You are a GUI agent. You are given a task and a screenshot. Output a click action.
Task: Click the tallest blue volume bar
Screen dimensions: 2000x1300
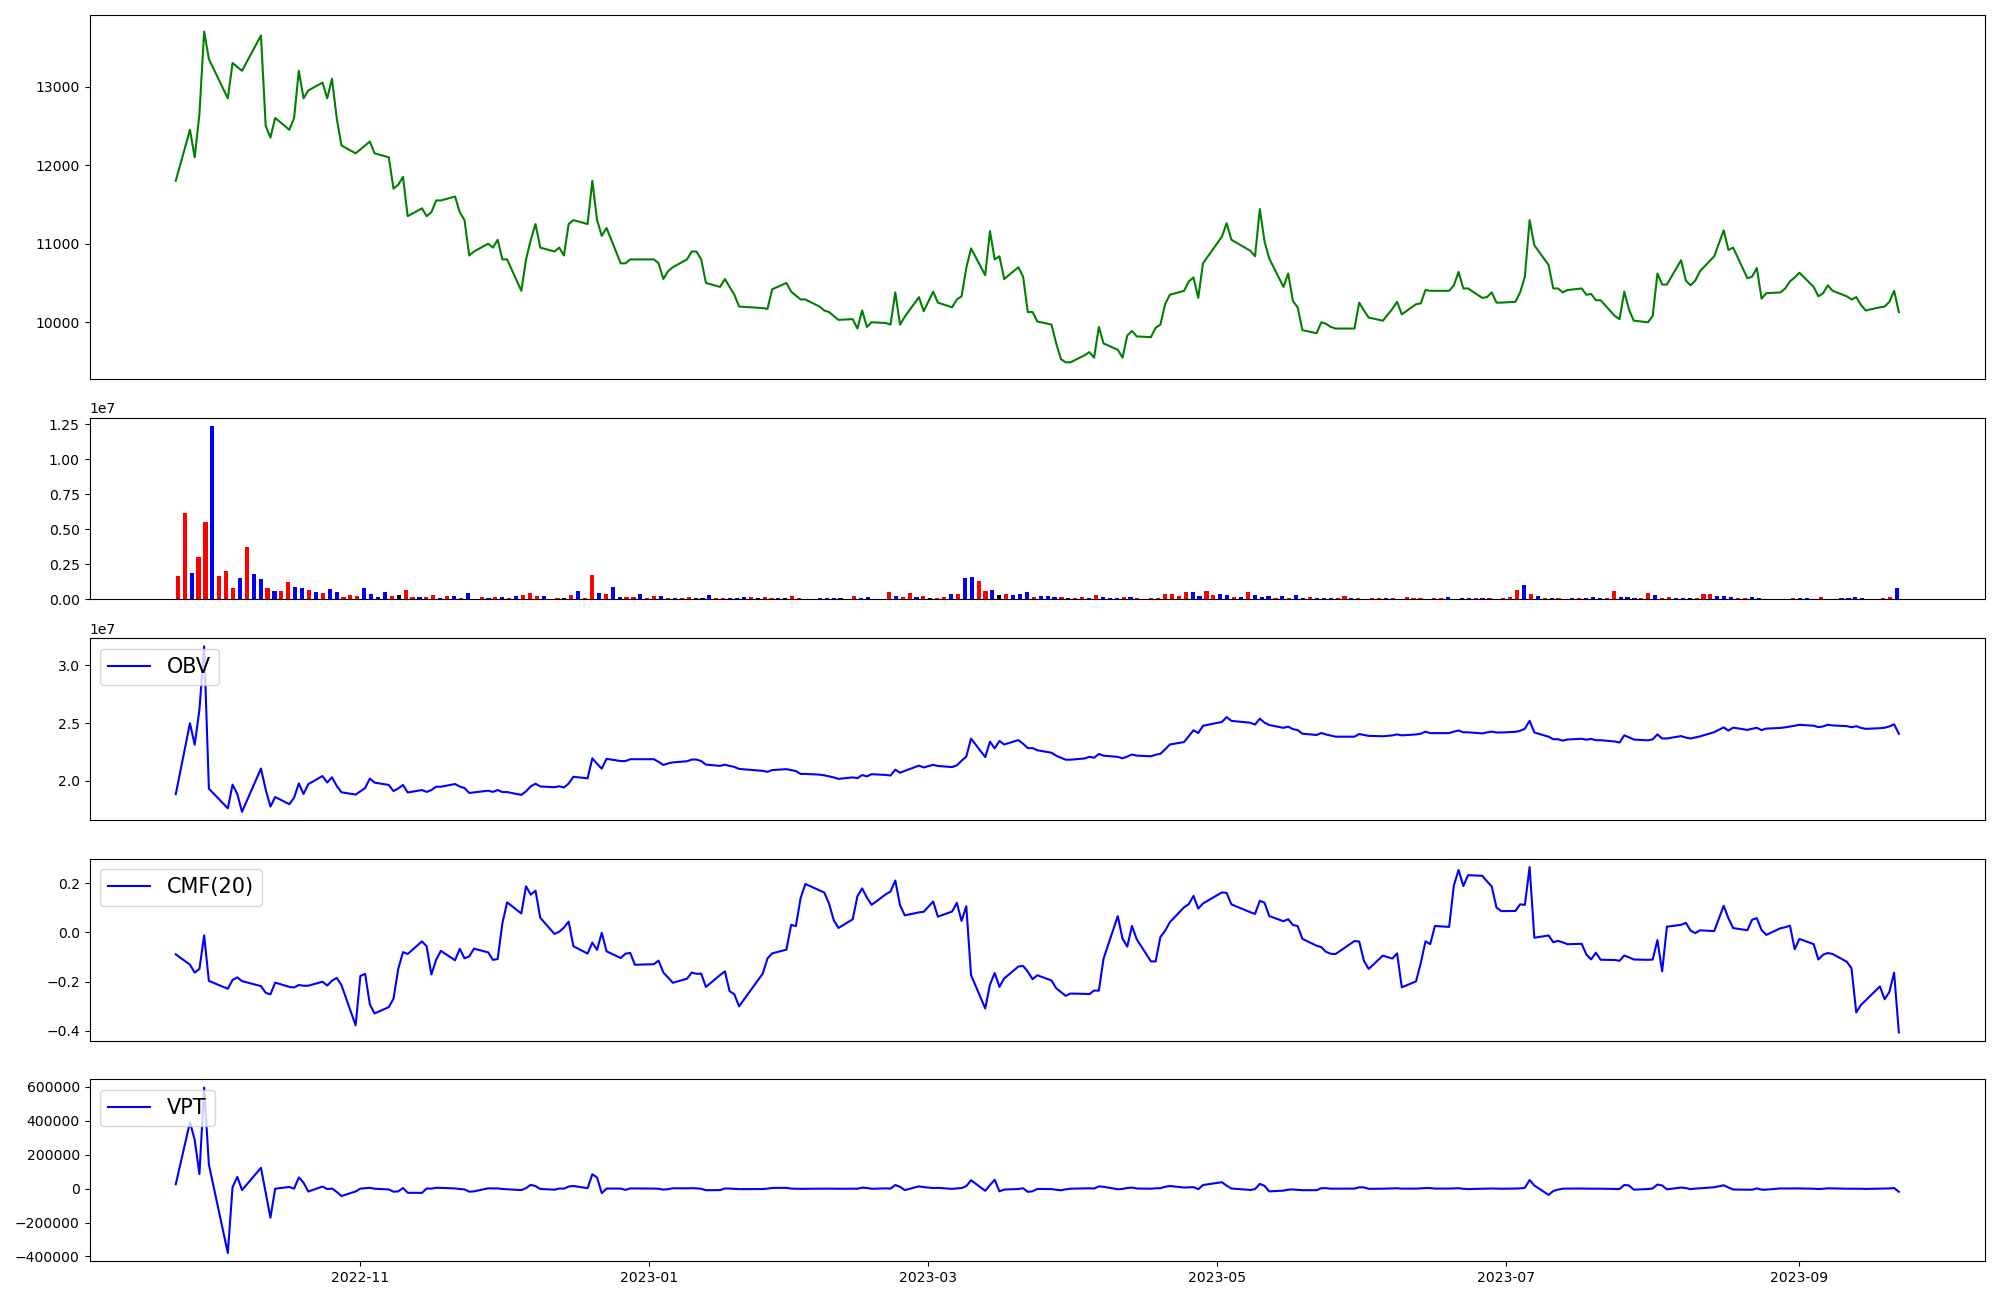pos(212,510)
